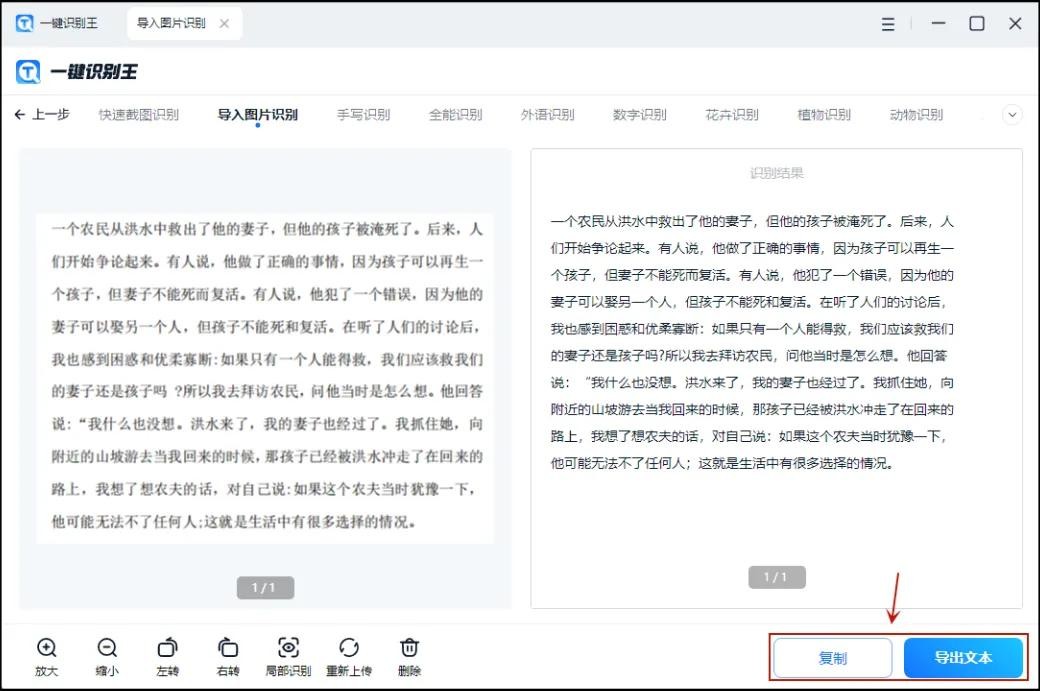Click the 放大 zoom in icon
Screen dimensions: 1040x691
click(x=46, y=648)
